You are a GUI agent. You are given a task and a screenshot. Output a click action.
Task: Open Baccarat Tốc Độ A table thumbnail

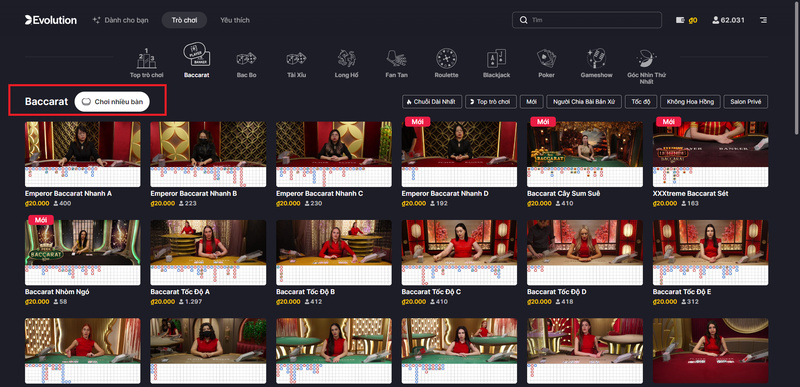coord(208,252)
